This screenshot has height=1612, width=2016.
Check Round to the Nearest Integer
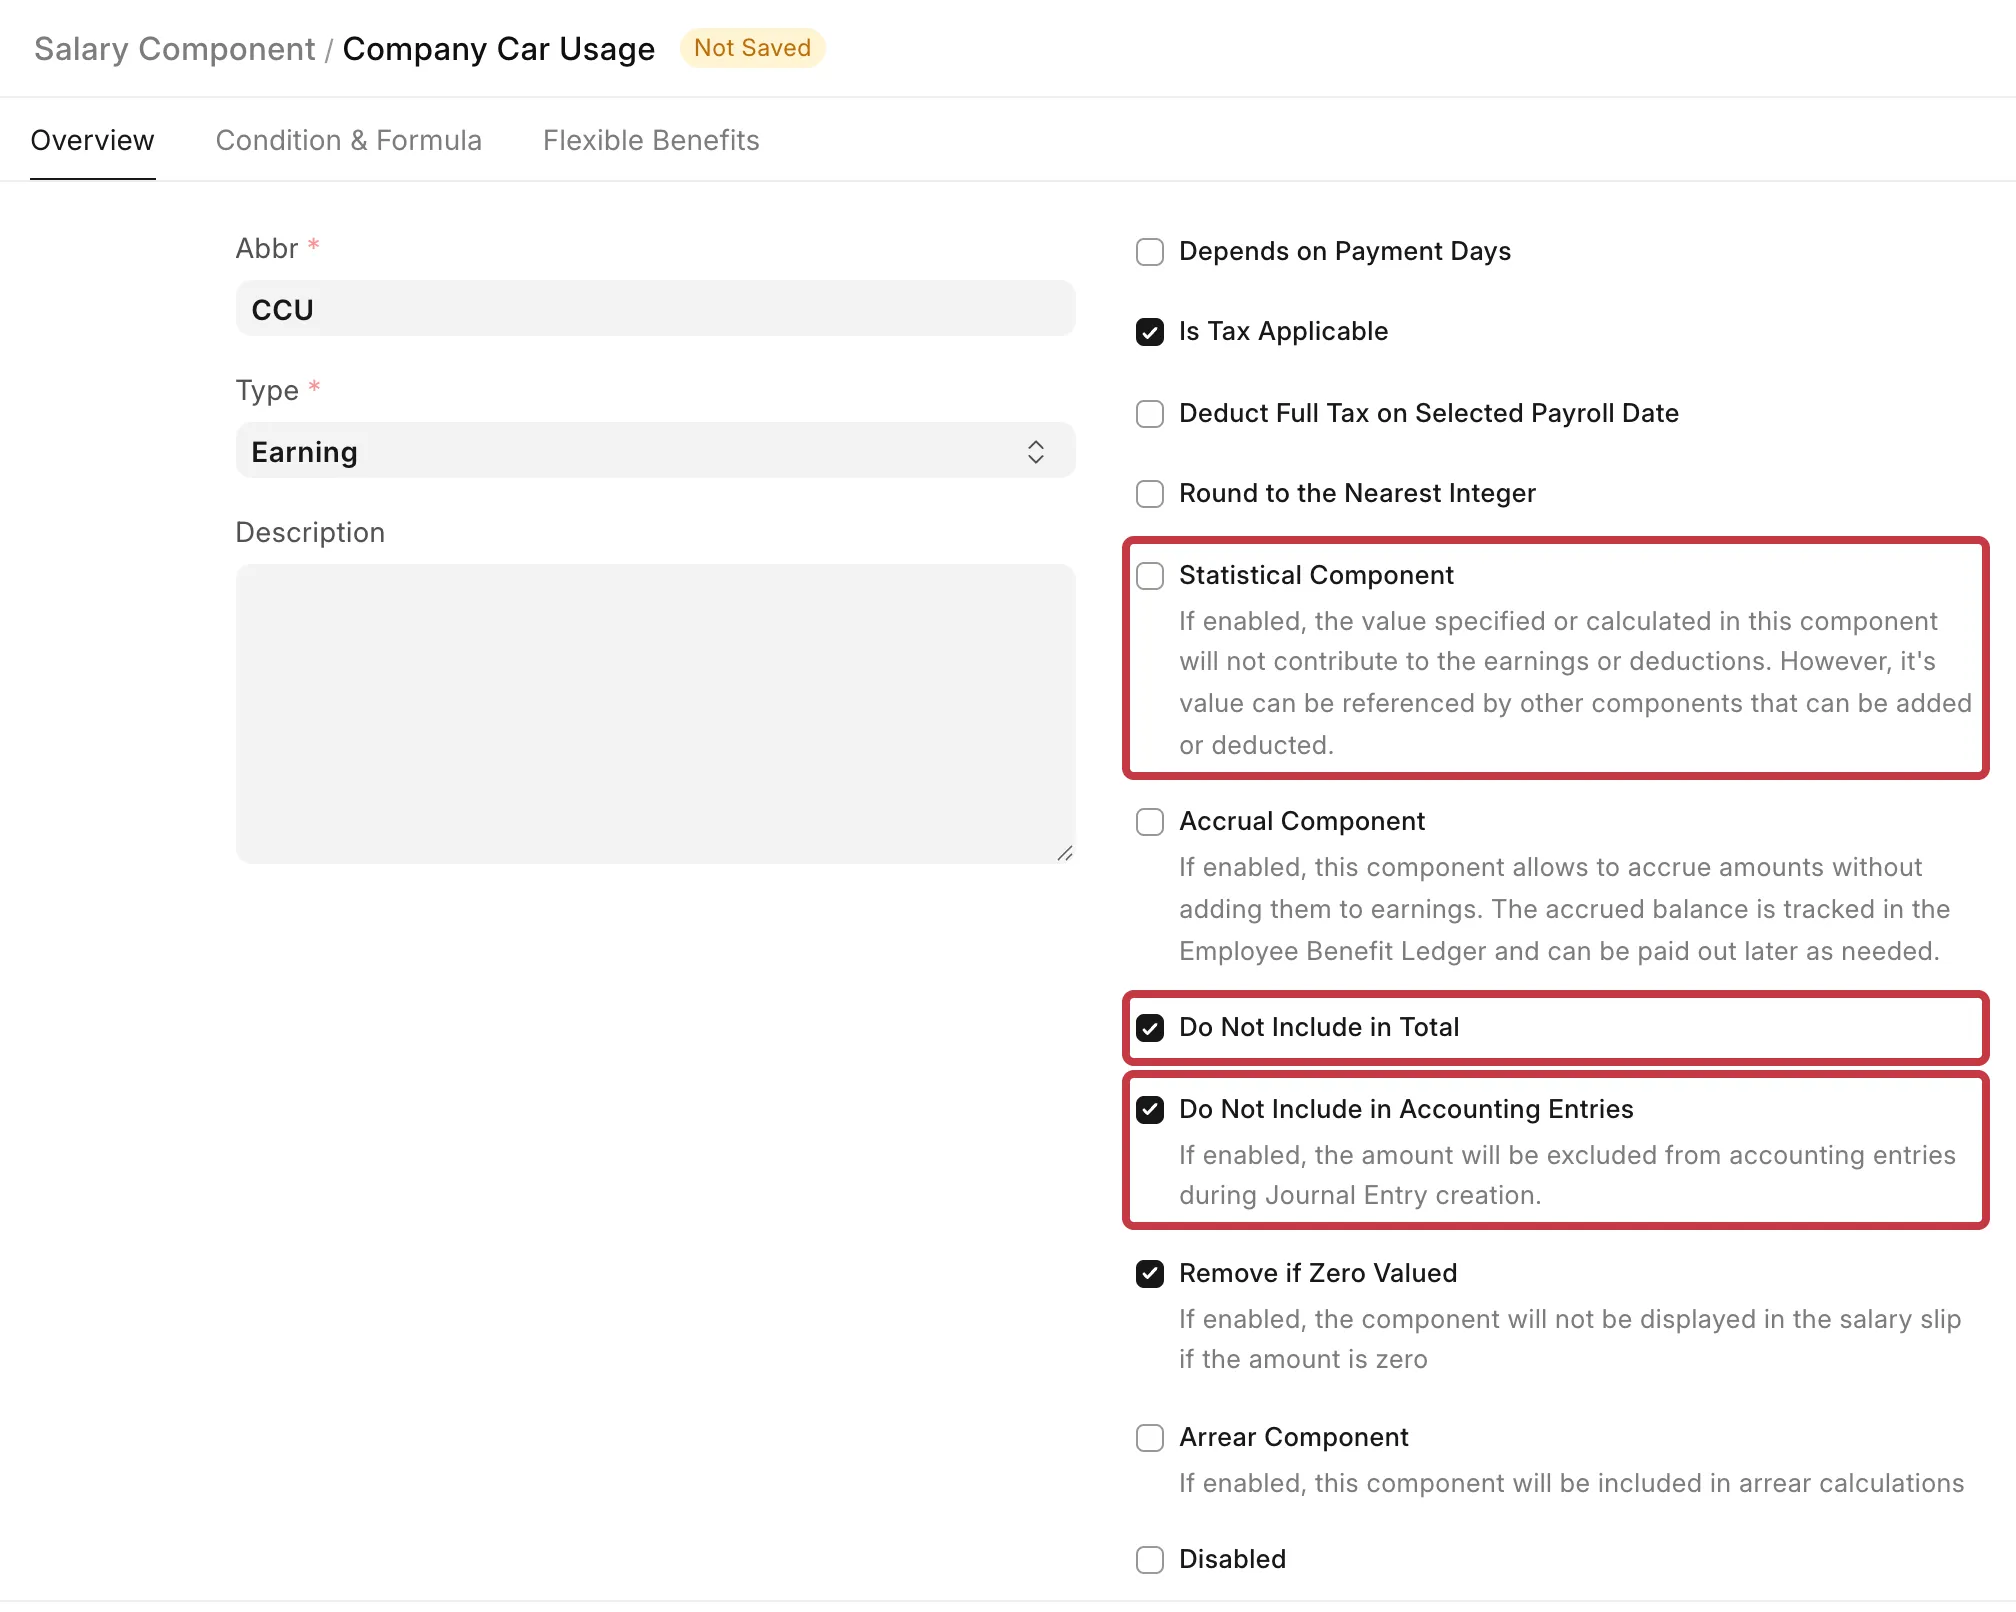pyautogui.click(x=1150, y=494)
